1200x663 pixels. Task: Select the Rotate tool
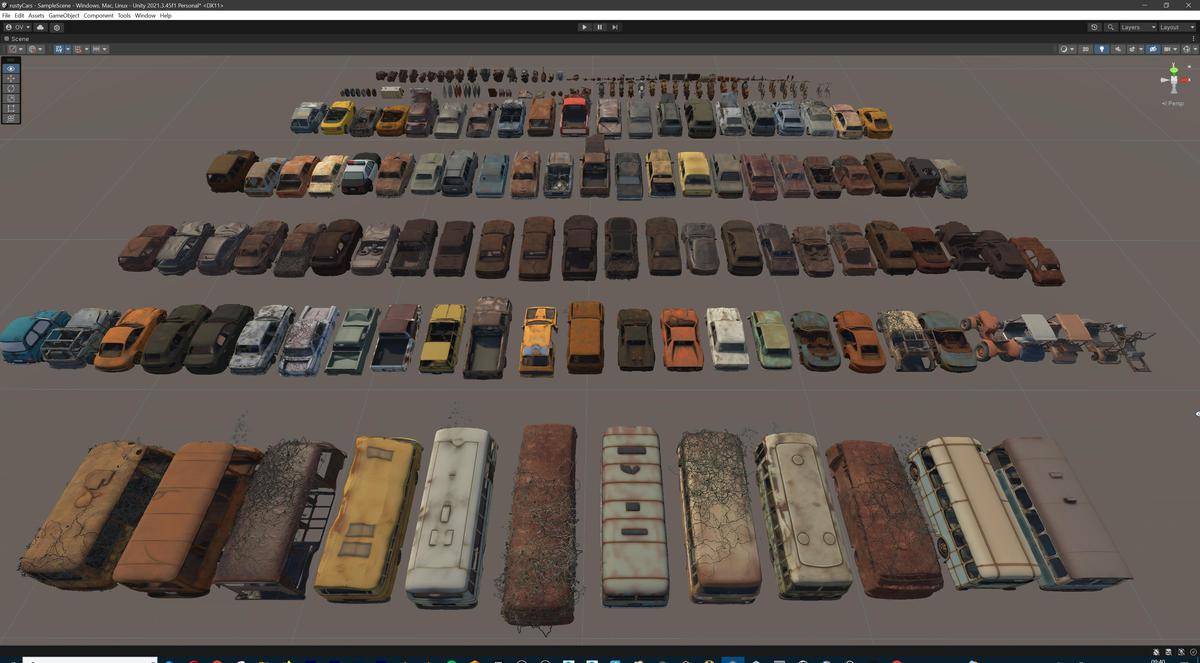tap(10, 89)
